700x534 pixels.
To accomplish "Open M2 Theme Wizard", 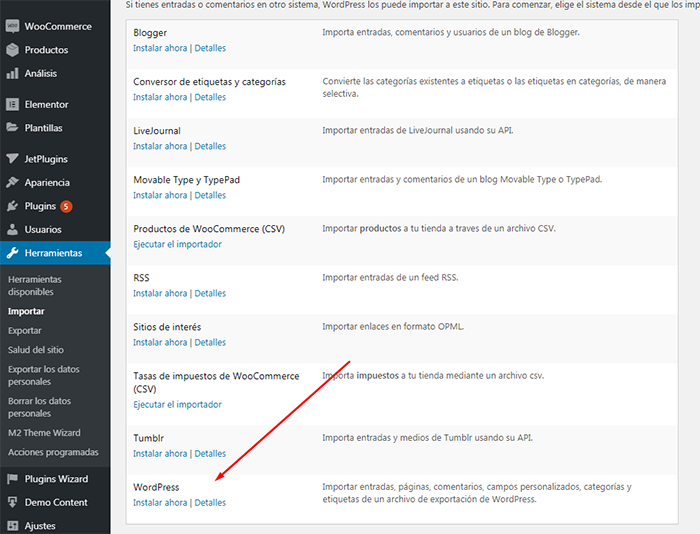I will tap(44, 433).
